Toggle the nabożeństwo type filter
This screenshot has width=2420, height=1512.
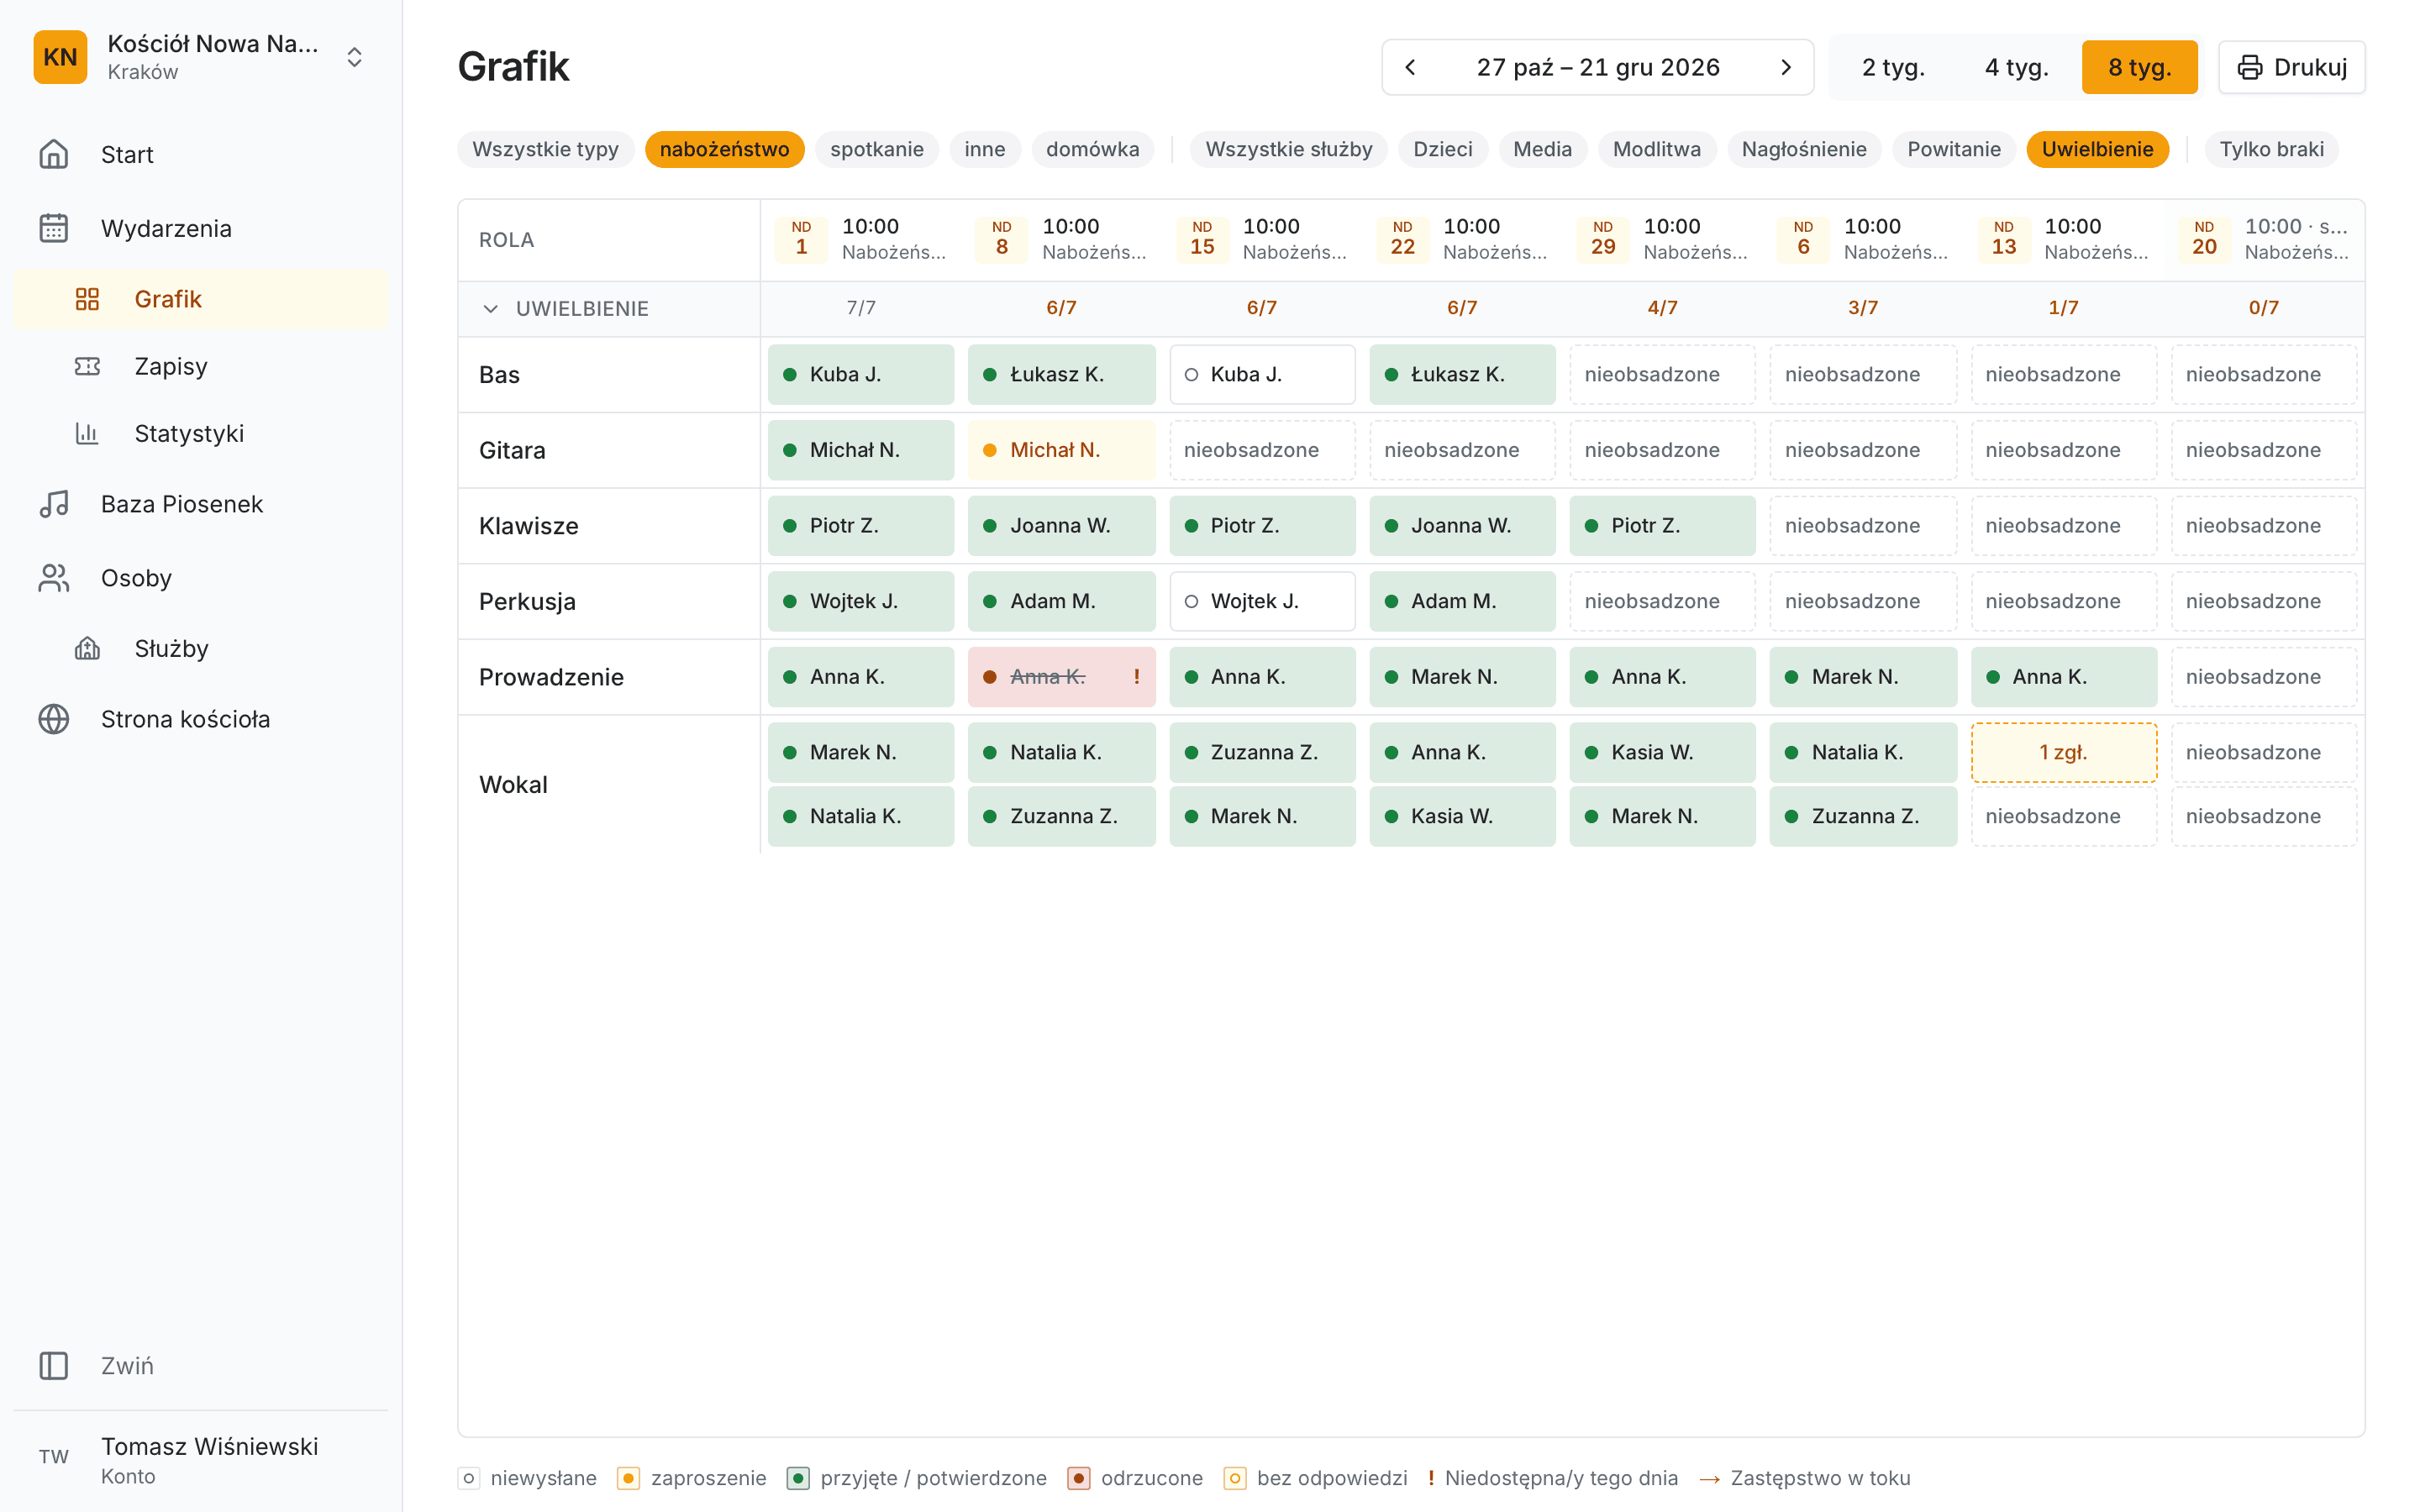click(x=724, y=149)
